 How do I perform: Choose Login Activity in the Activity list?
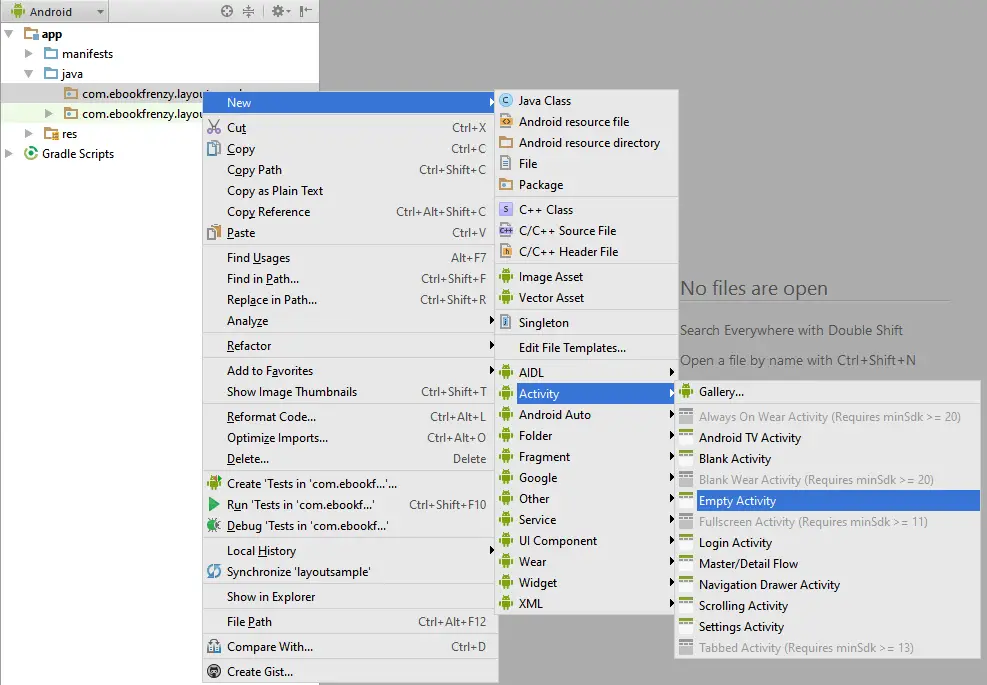pyautogui.click(x=735, y=543)
